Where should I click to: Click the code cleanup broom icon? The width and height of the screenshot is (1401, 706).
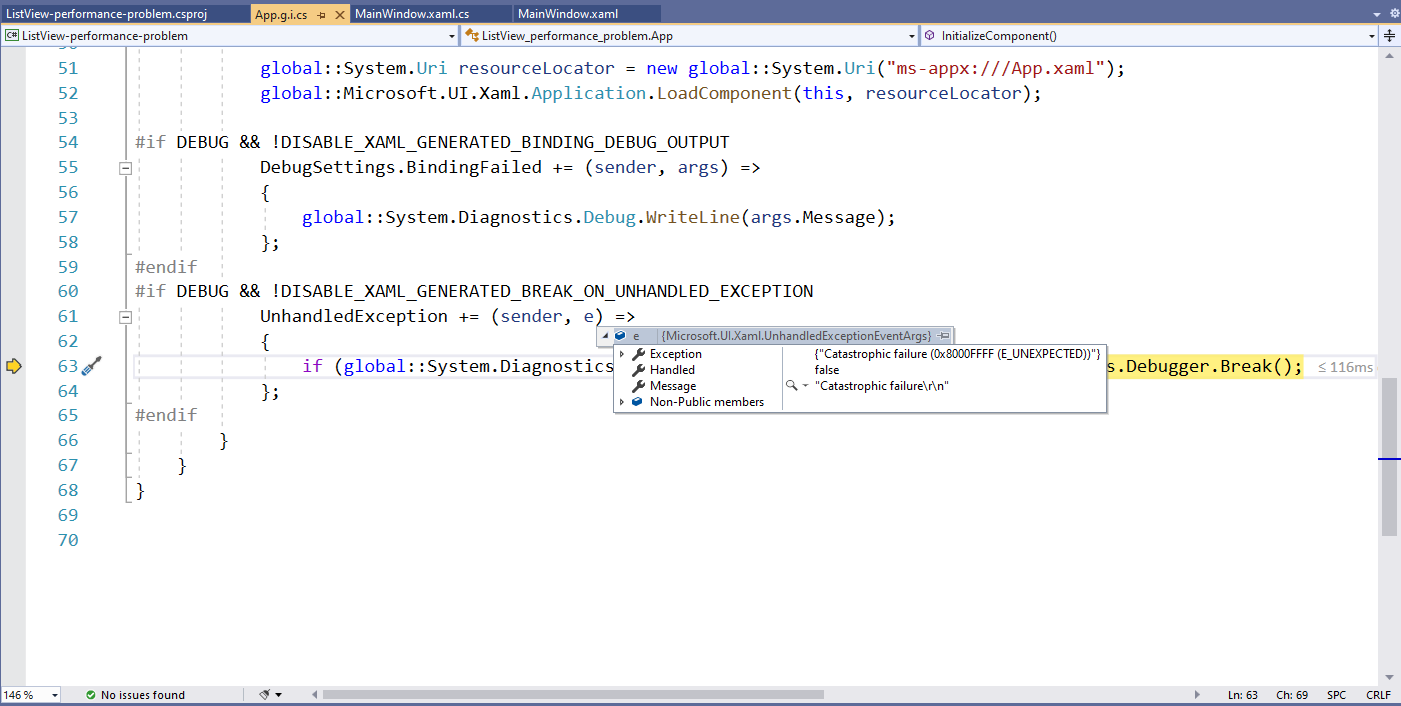pyautogui.click(x=265, y=695)
